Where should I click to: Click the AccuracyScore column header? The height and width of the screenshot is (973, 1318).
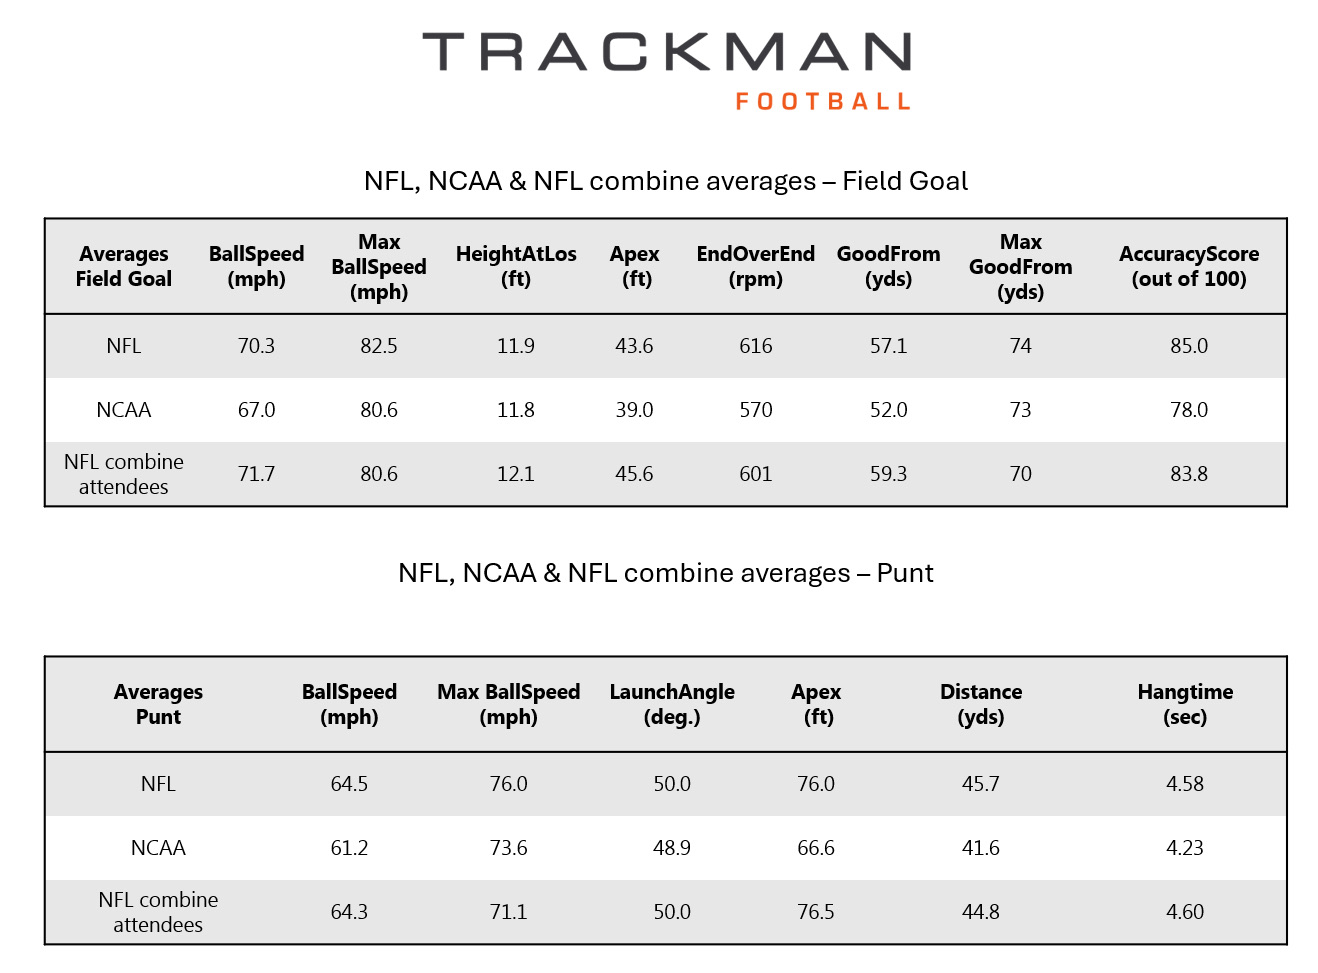point(1189,267)
